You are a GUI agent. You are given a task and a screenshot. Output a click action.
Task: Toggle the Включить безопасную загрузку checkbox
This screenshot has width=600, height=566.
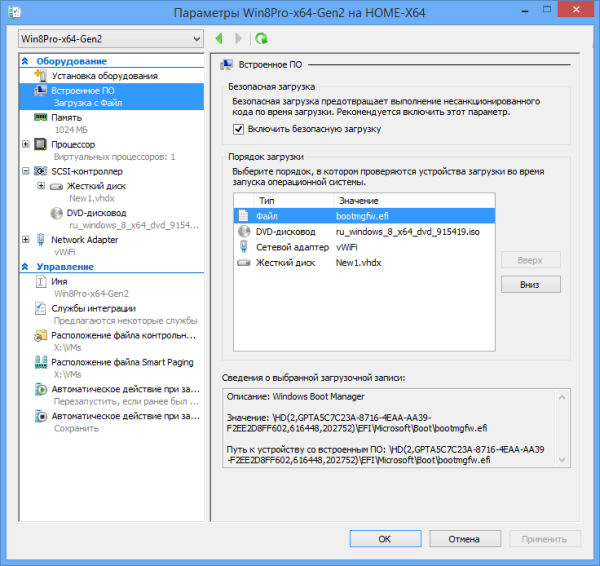click(x=238, y=129)
